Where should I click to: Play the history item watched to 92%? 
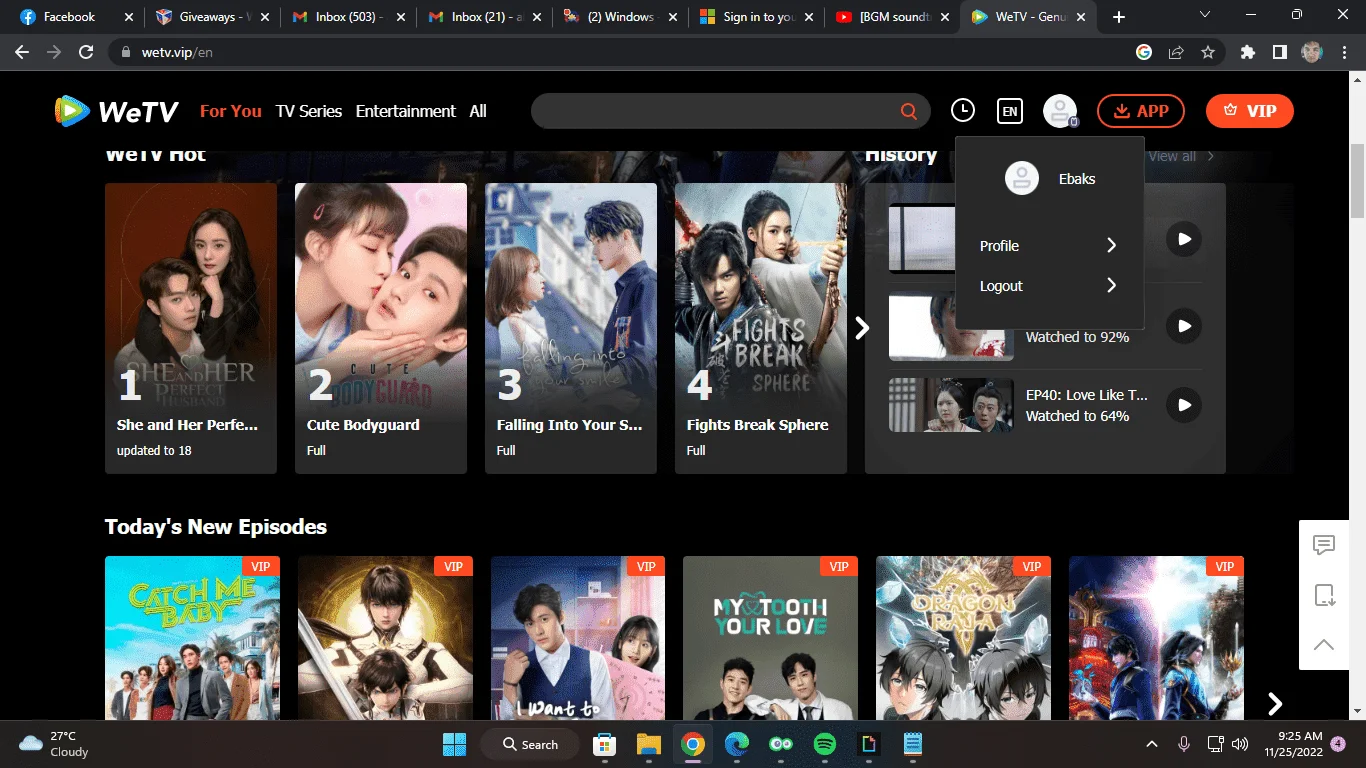[1184, 326]
